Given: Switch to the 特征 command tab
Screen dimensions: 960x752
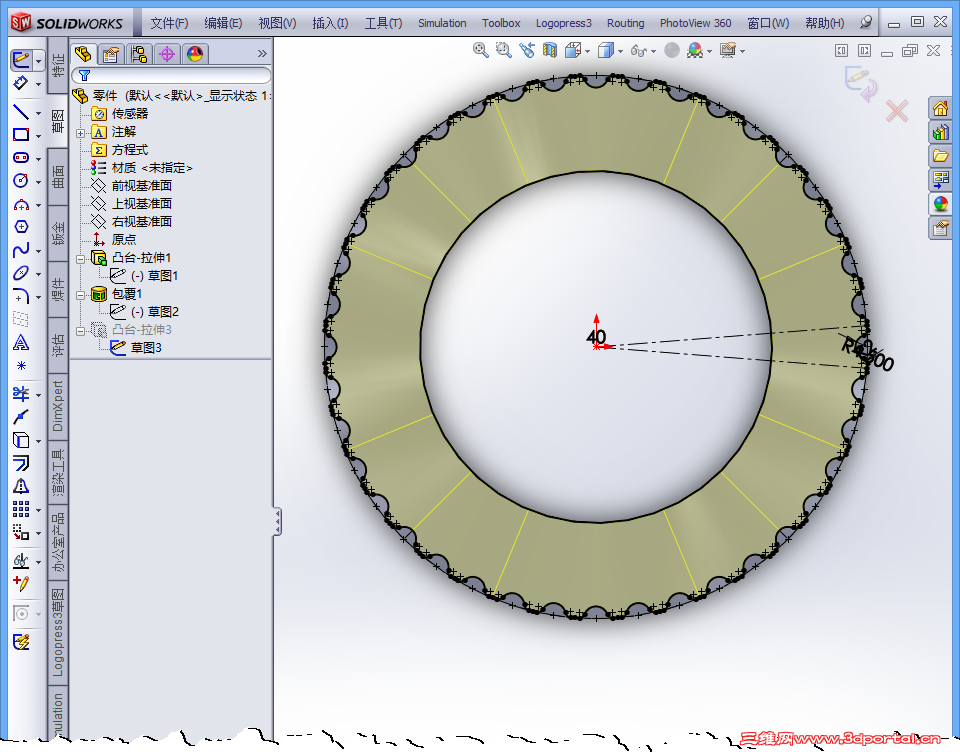Looking at the screenshot, I should (x=58, y=65).
